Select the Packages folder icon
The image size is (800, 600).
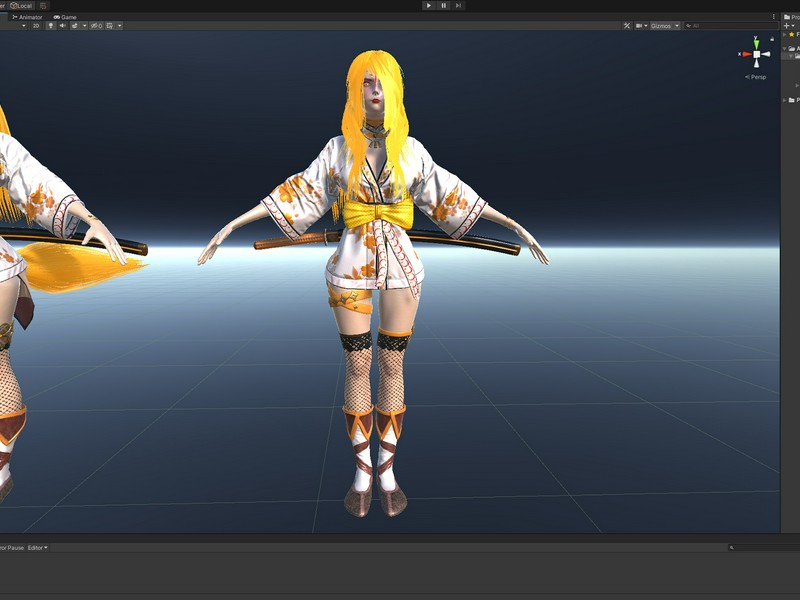(792, 100)
